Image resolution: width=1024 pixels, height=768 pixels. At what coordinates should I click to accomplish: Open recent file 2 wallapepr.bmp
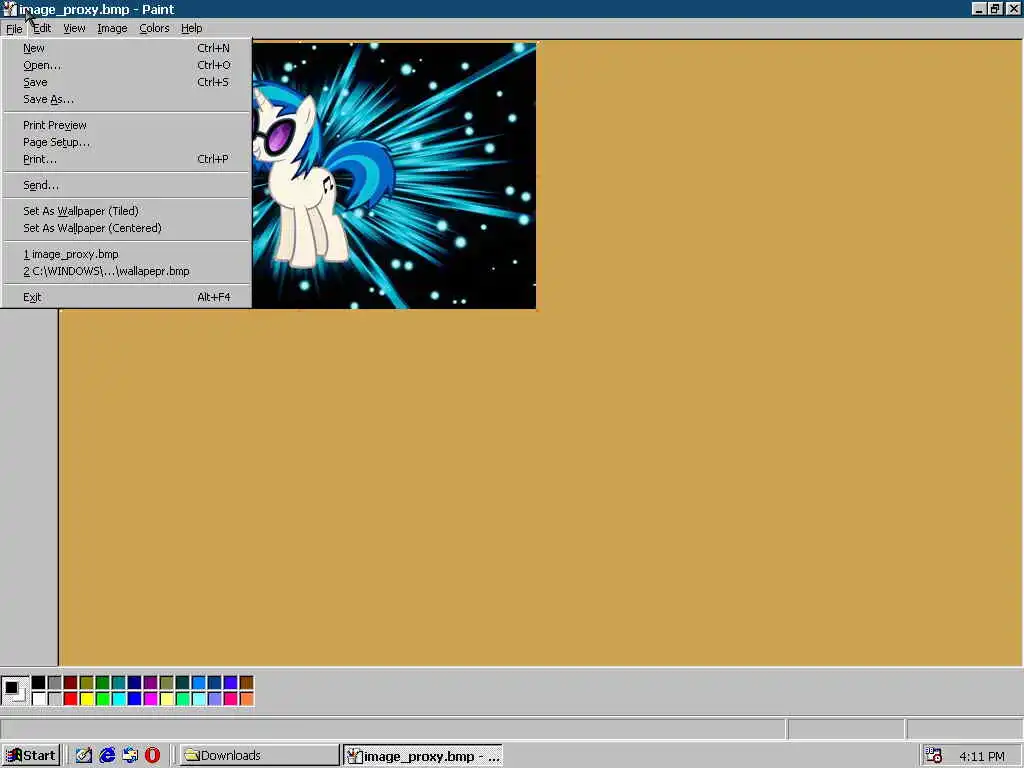click(x=126, y=271)
